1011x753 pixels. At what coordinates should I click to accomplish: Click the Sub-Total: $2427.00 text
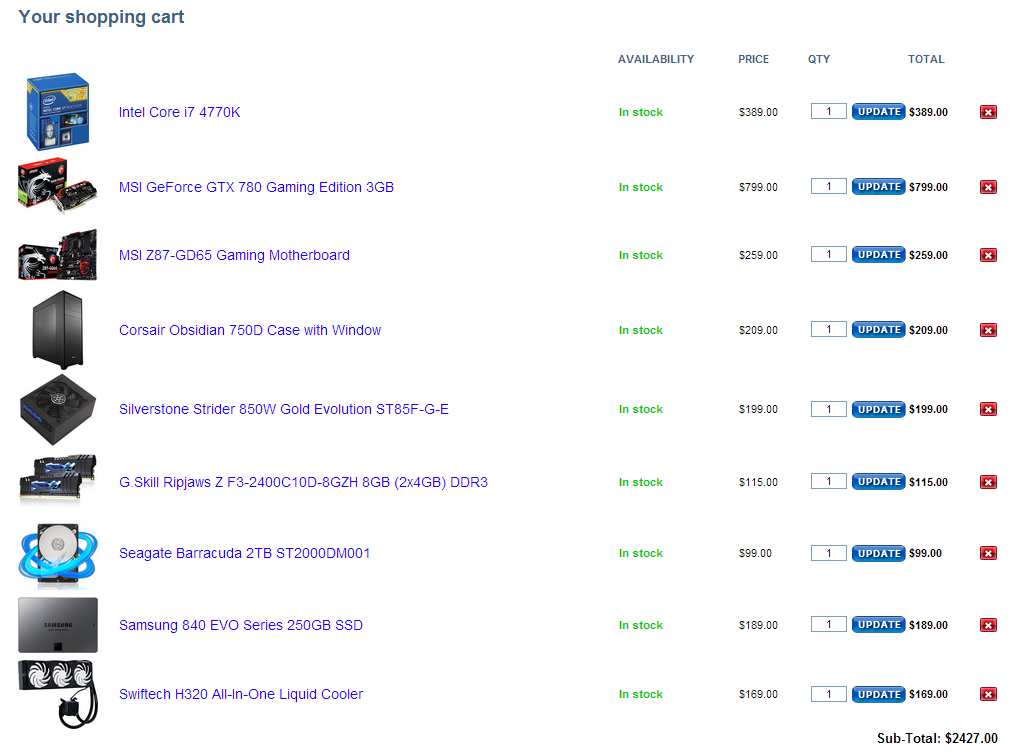coord(937,739)
